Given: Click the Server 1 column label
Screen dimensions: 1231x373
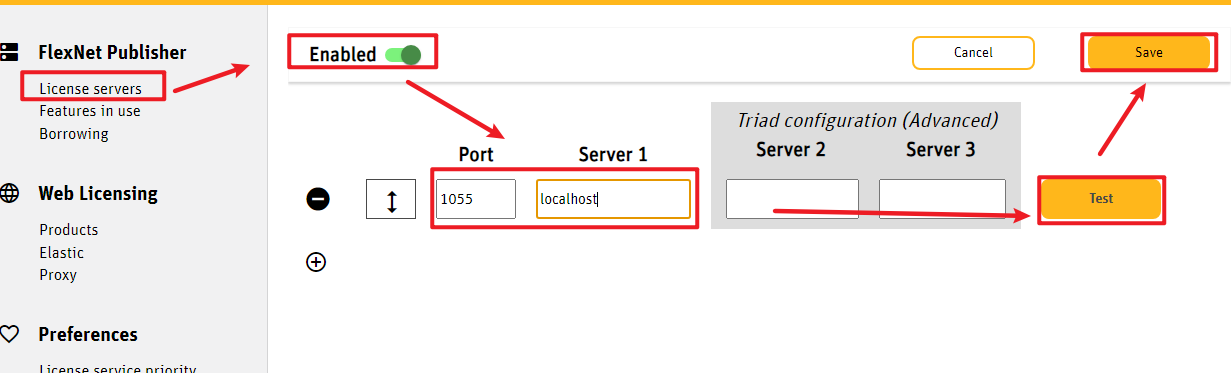Looking at the screenshot, I should (613, 155).
